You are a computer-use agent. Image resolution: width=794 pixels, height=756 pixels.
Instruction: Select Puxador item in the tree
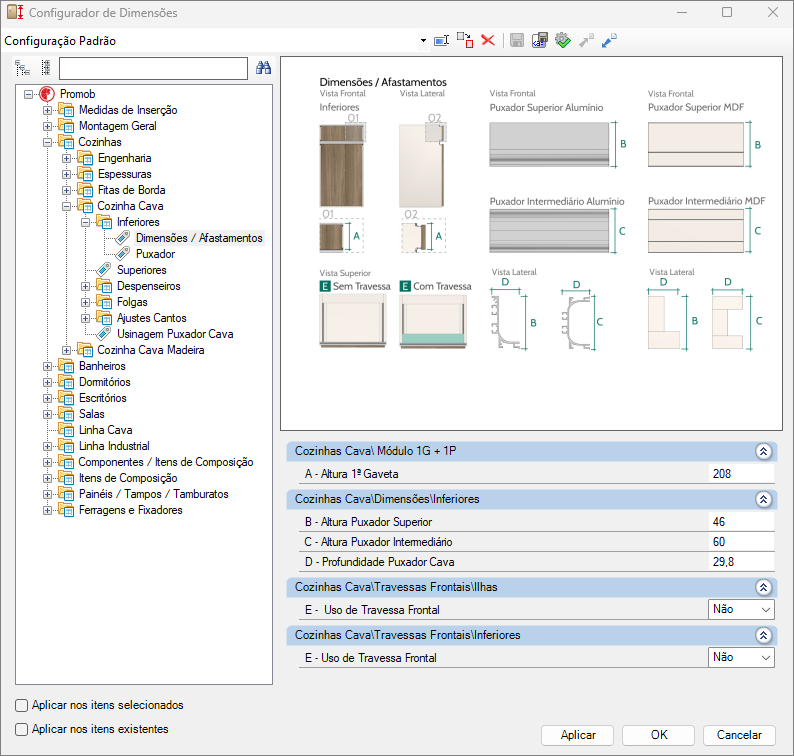point(155,254)
